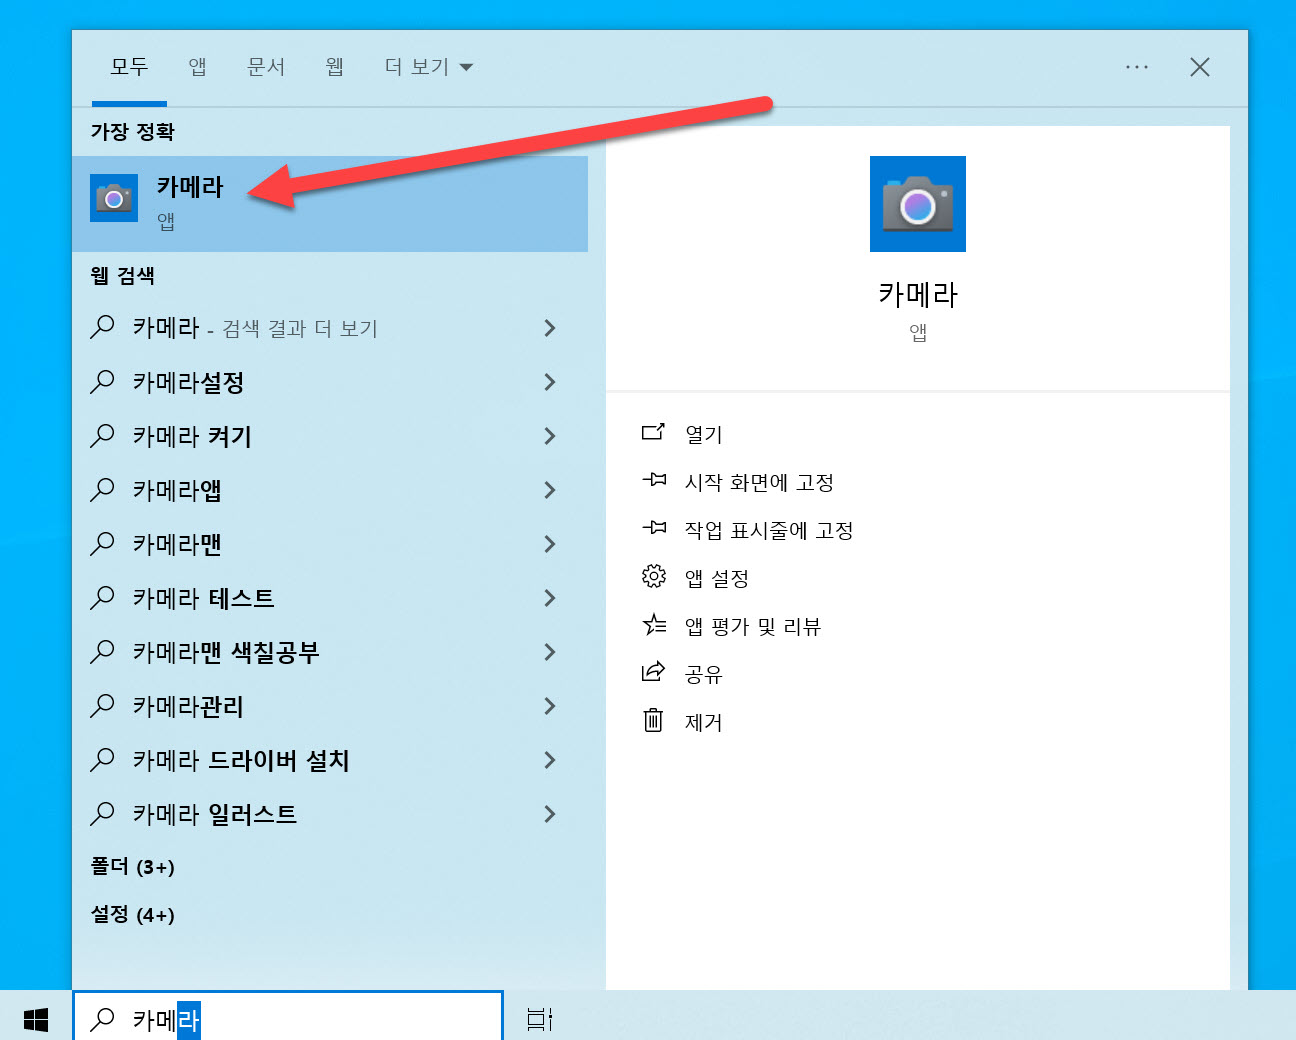The width and height of the screenshot is (1296, 1040).
Task: Select the 카메라맨 색칠공부 suggestion text
Action: tap(226, 652)
